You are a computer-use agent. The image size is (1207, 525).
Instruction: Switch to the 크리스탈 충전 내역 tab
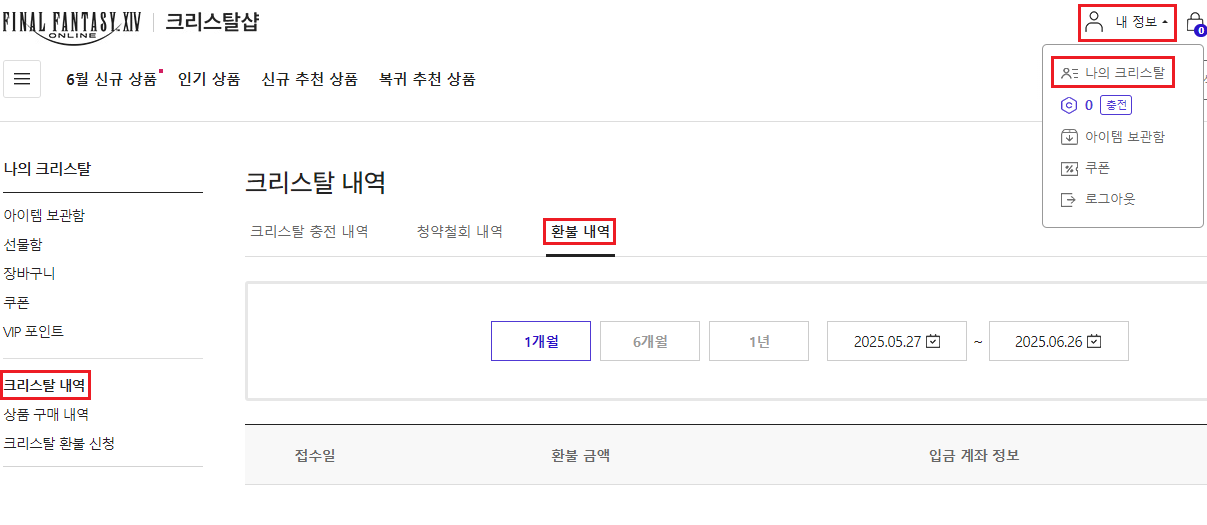coord(309,232)
